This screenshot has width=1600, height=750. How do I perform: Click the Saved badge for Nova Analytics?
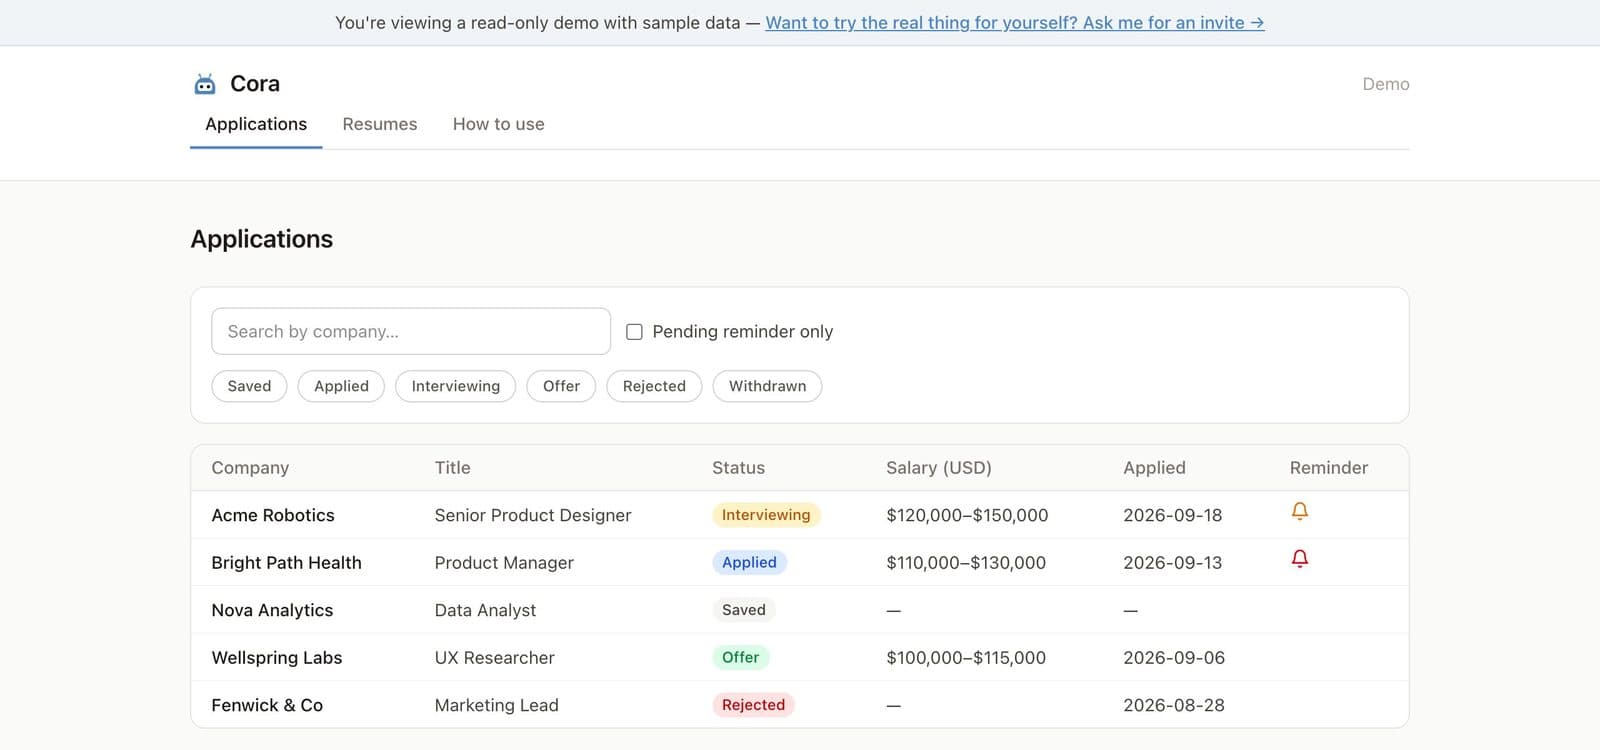(744, 610)
